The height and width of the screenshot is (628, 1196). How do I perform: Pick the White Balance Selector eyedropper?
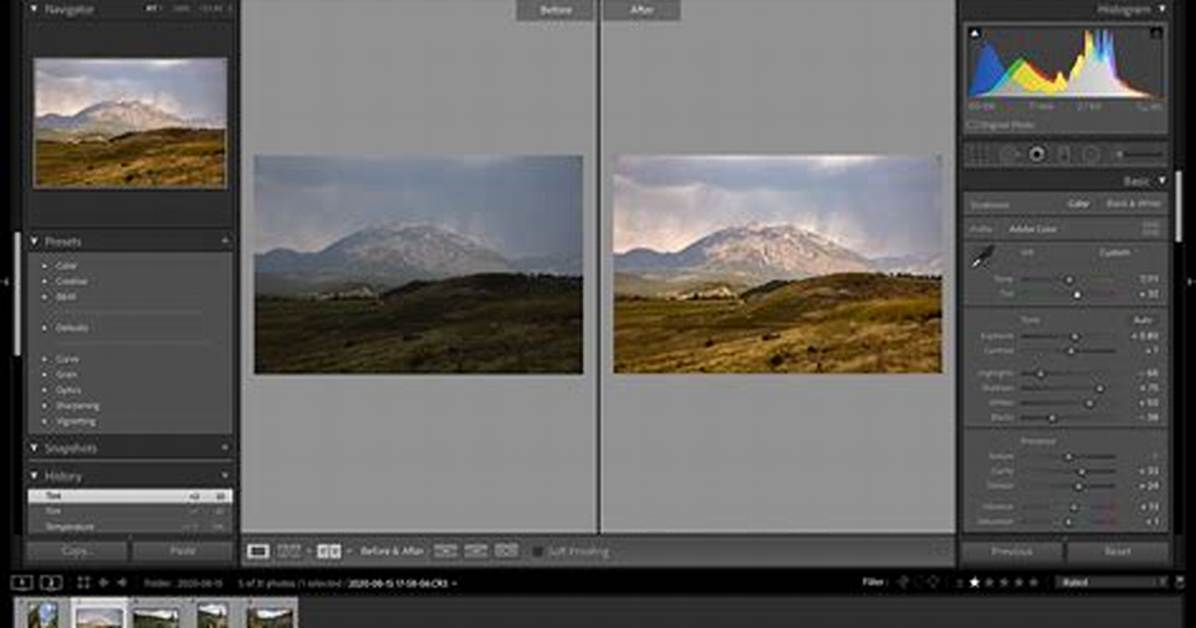pyautogui.click(x=982, y=257)
